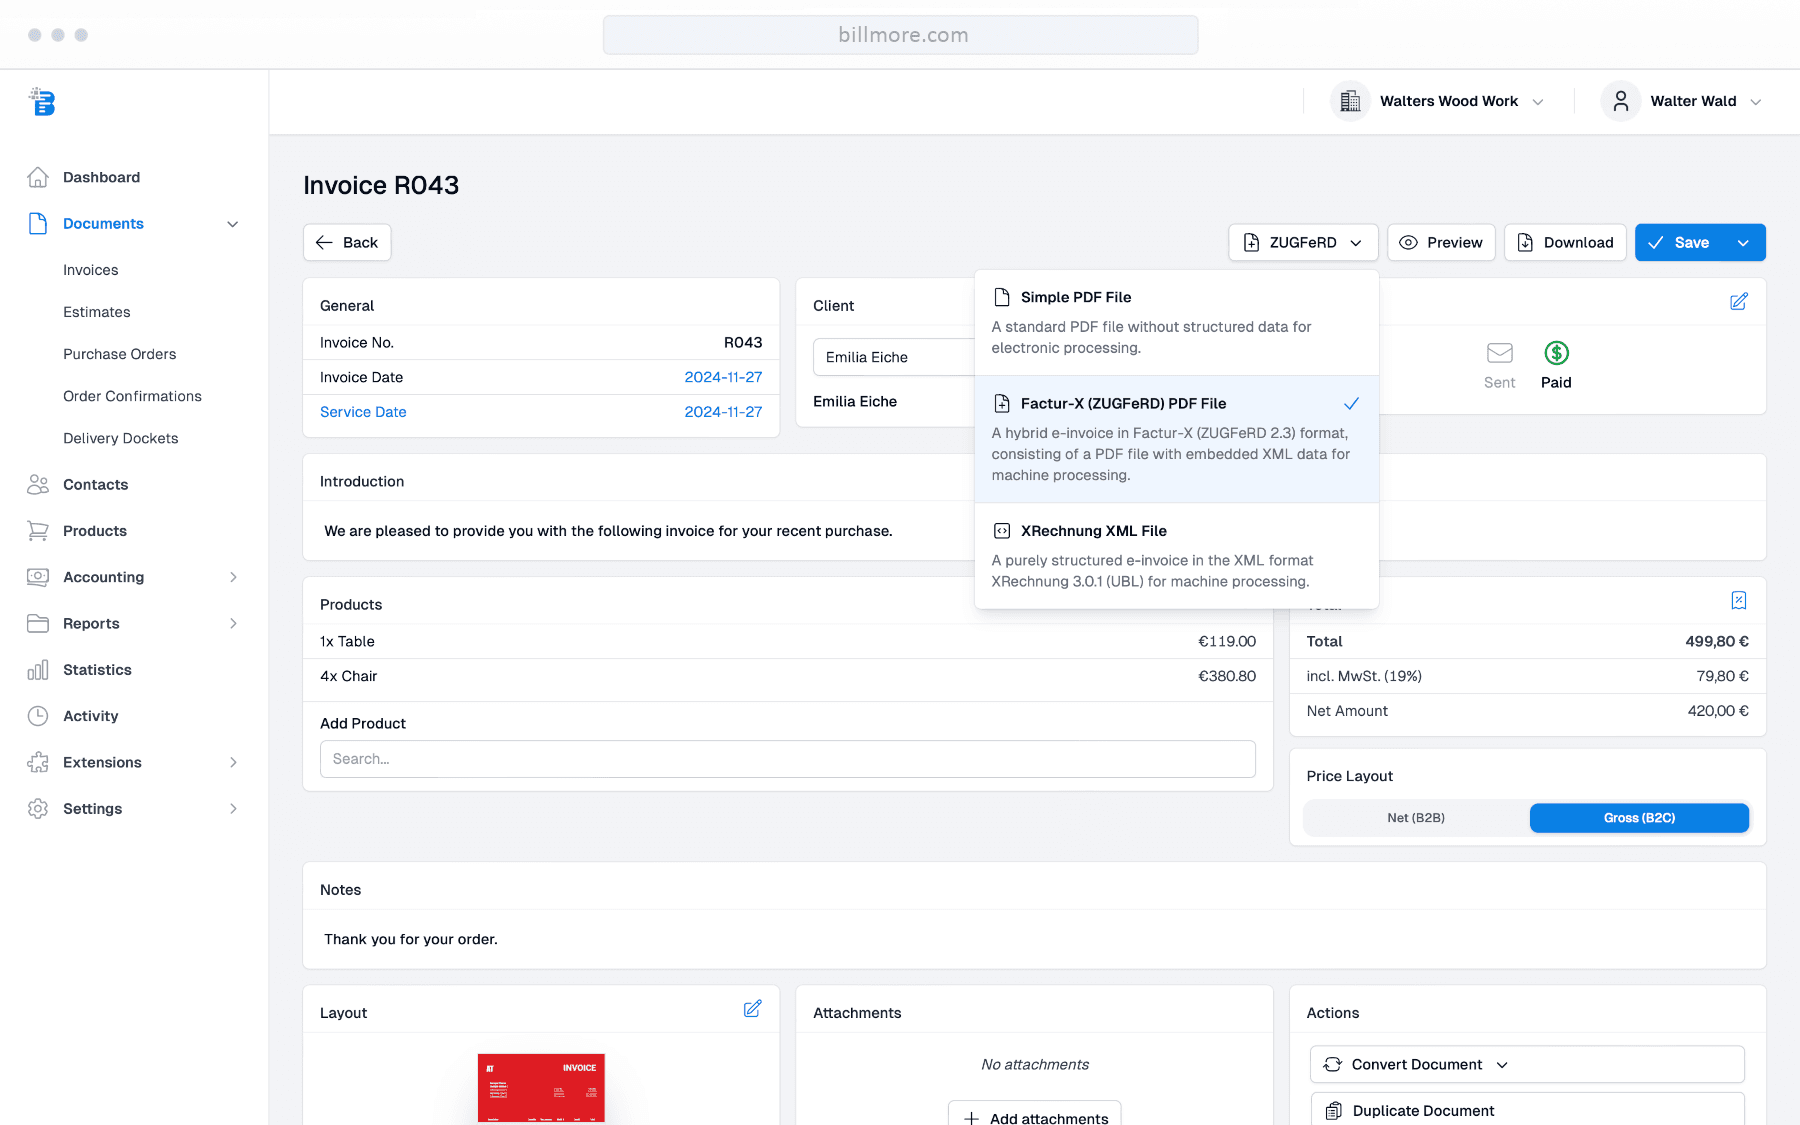Open Walter Wald user menu
Image resolution: width=1800 pixels, height=1125 pixels.
(x=1682, y=101)
